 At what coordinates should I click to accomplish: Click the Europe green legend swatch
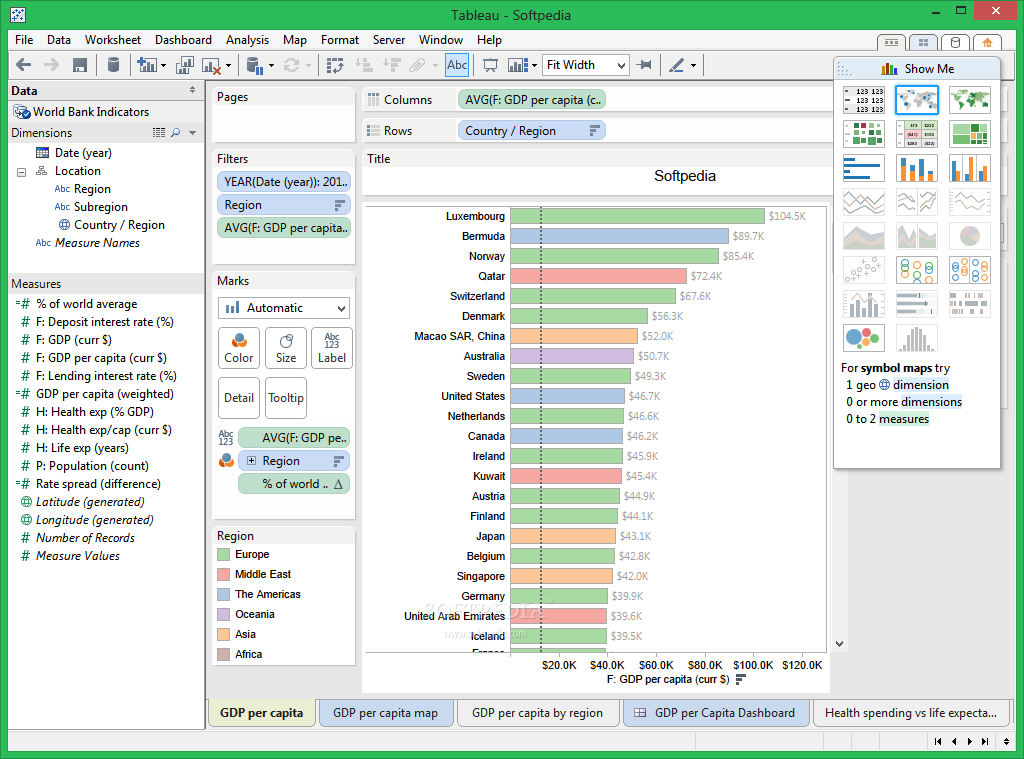(224, 554)
